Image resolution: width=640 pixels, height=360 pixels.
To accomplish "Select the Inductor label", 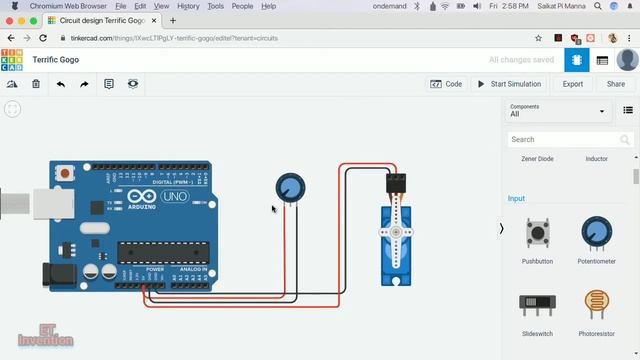I will click(596, 159).
